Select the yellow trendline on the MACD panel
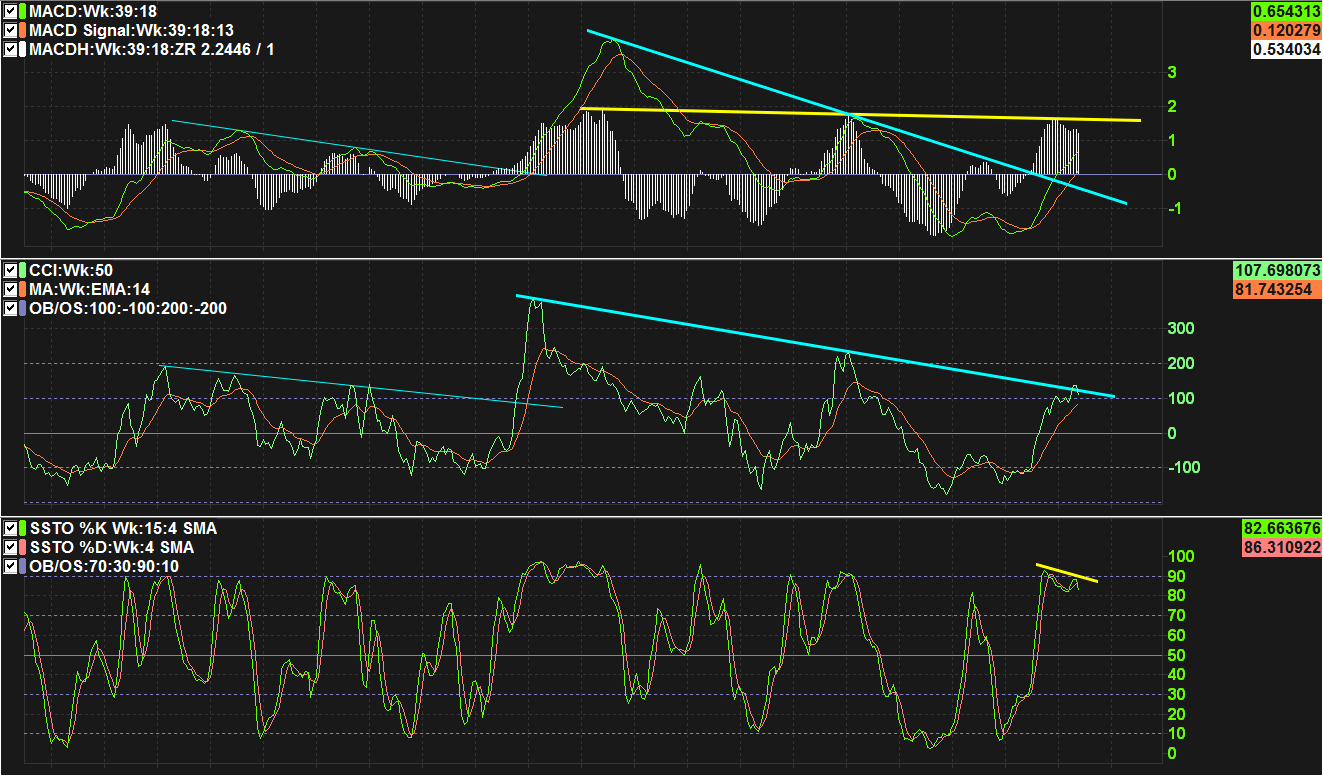Viewport: 1323px width, 776px height. tap(860, 114)
